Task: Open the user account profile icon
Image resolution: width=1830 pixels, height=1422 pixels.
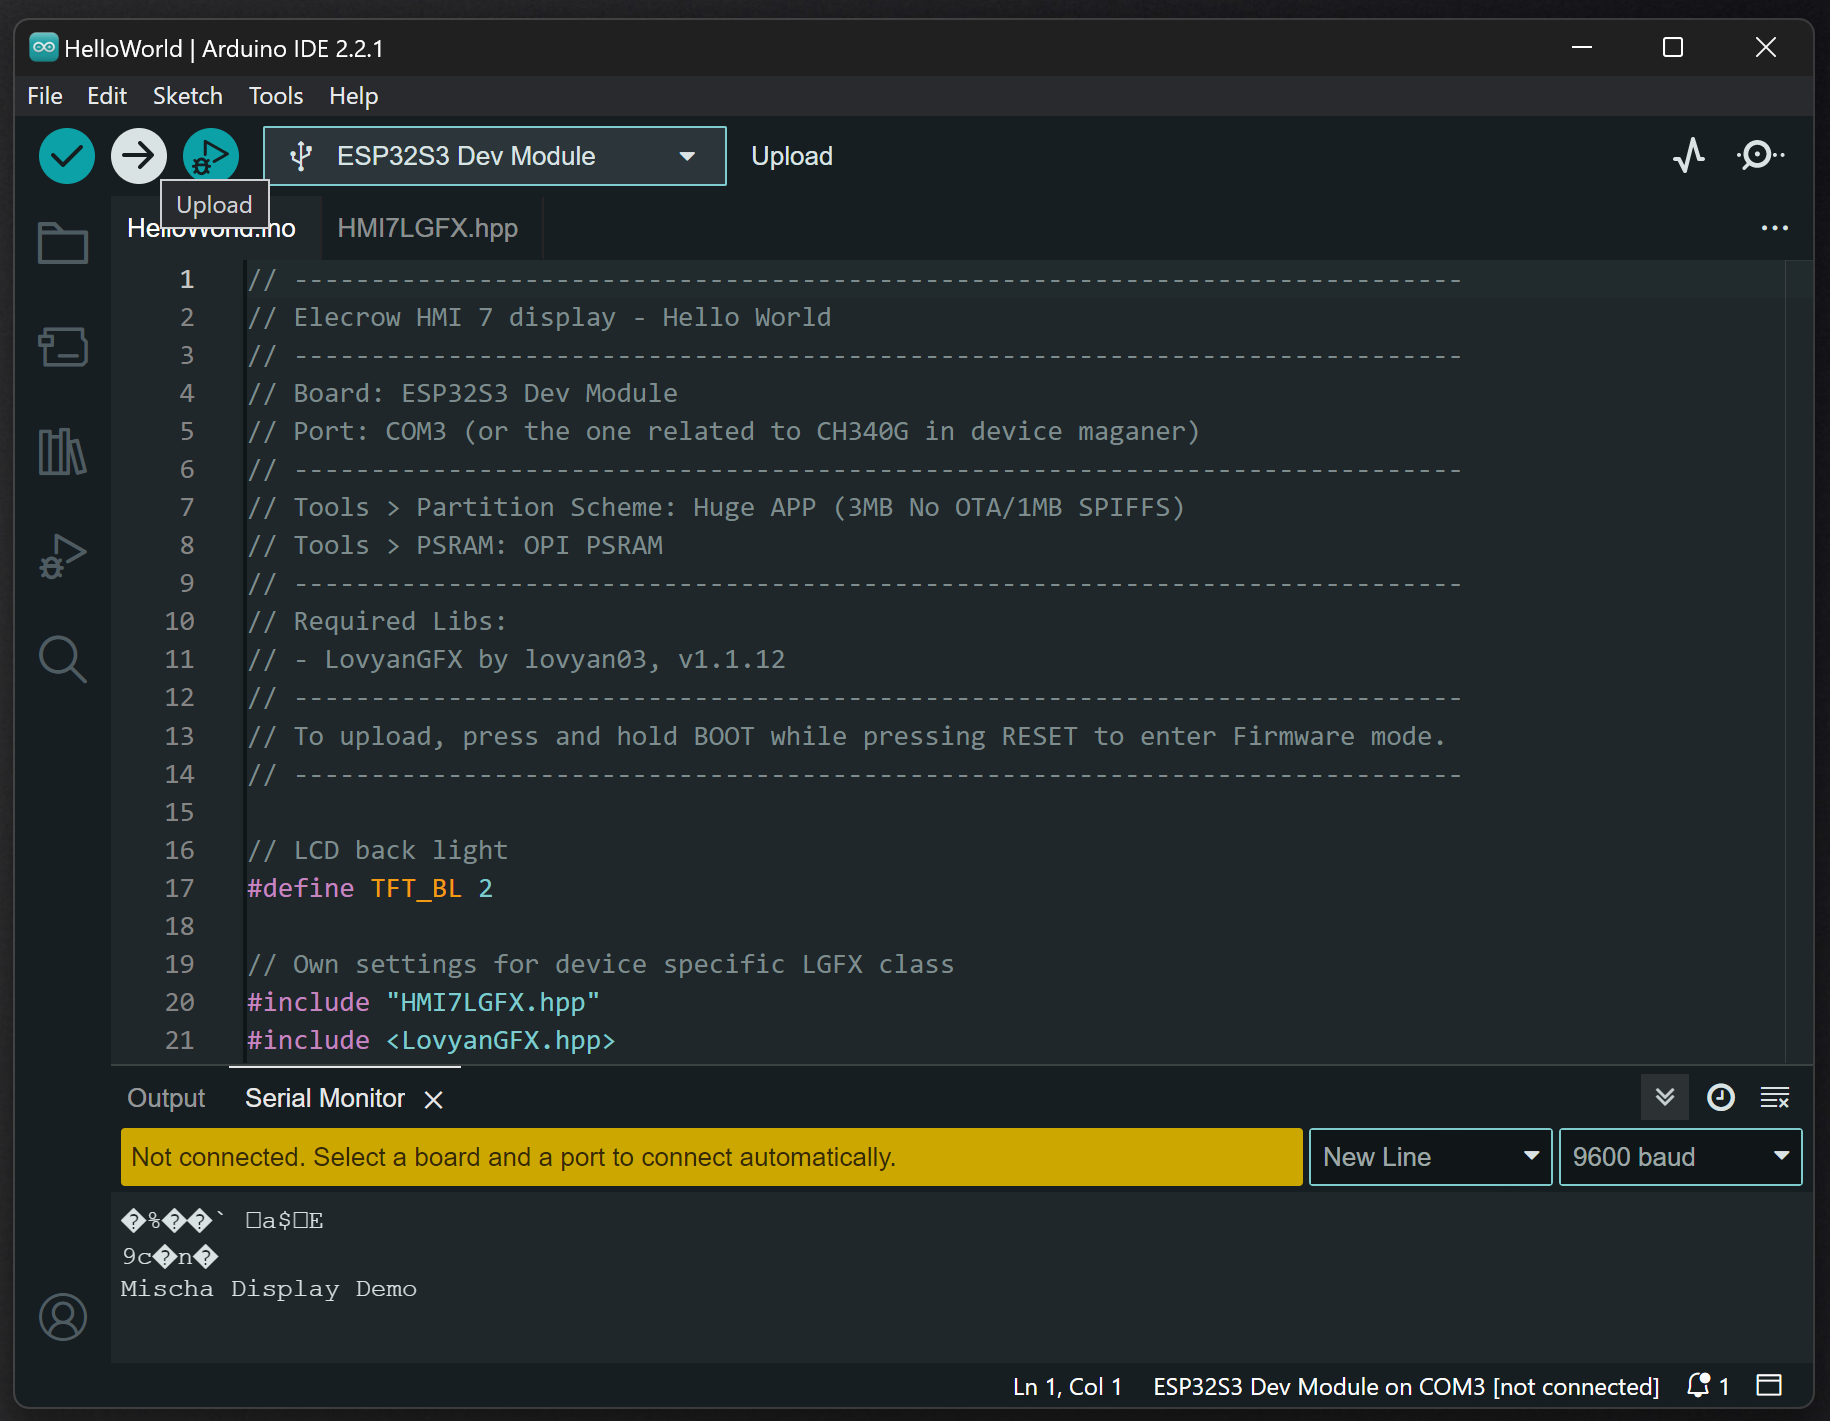Action: pyautogui.click(x=63, y=1317)
